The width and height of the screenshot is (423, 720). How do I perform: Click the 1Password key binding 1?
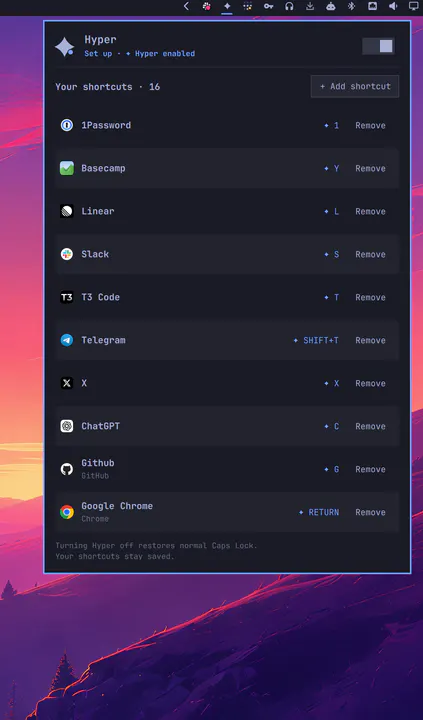point(332,125)
